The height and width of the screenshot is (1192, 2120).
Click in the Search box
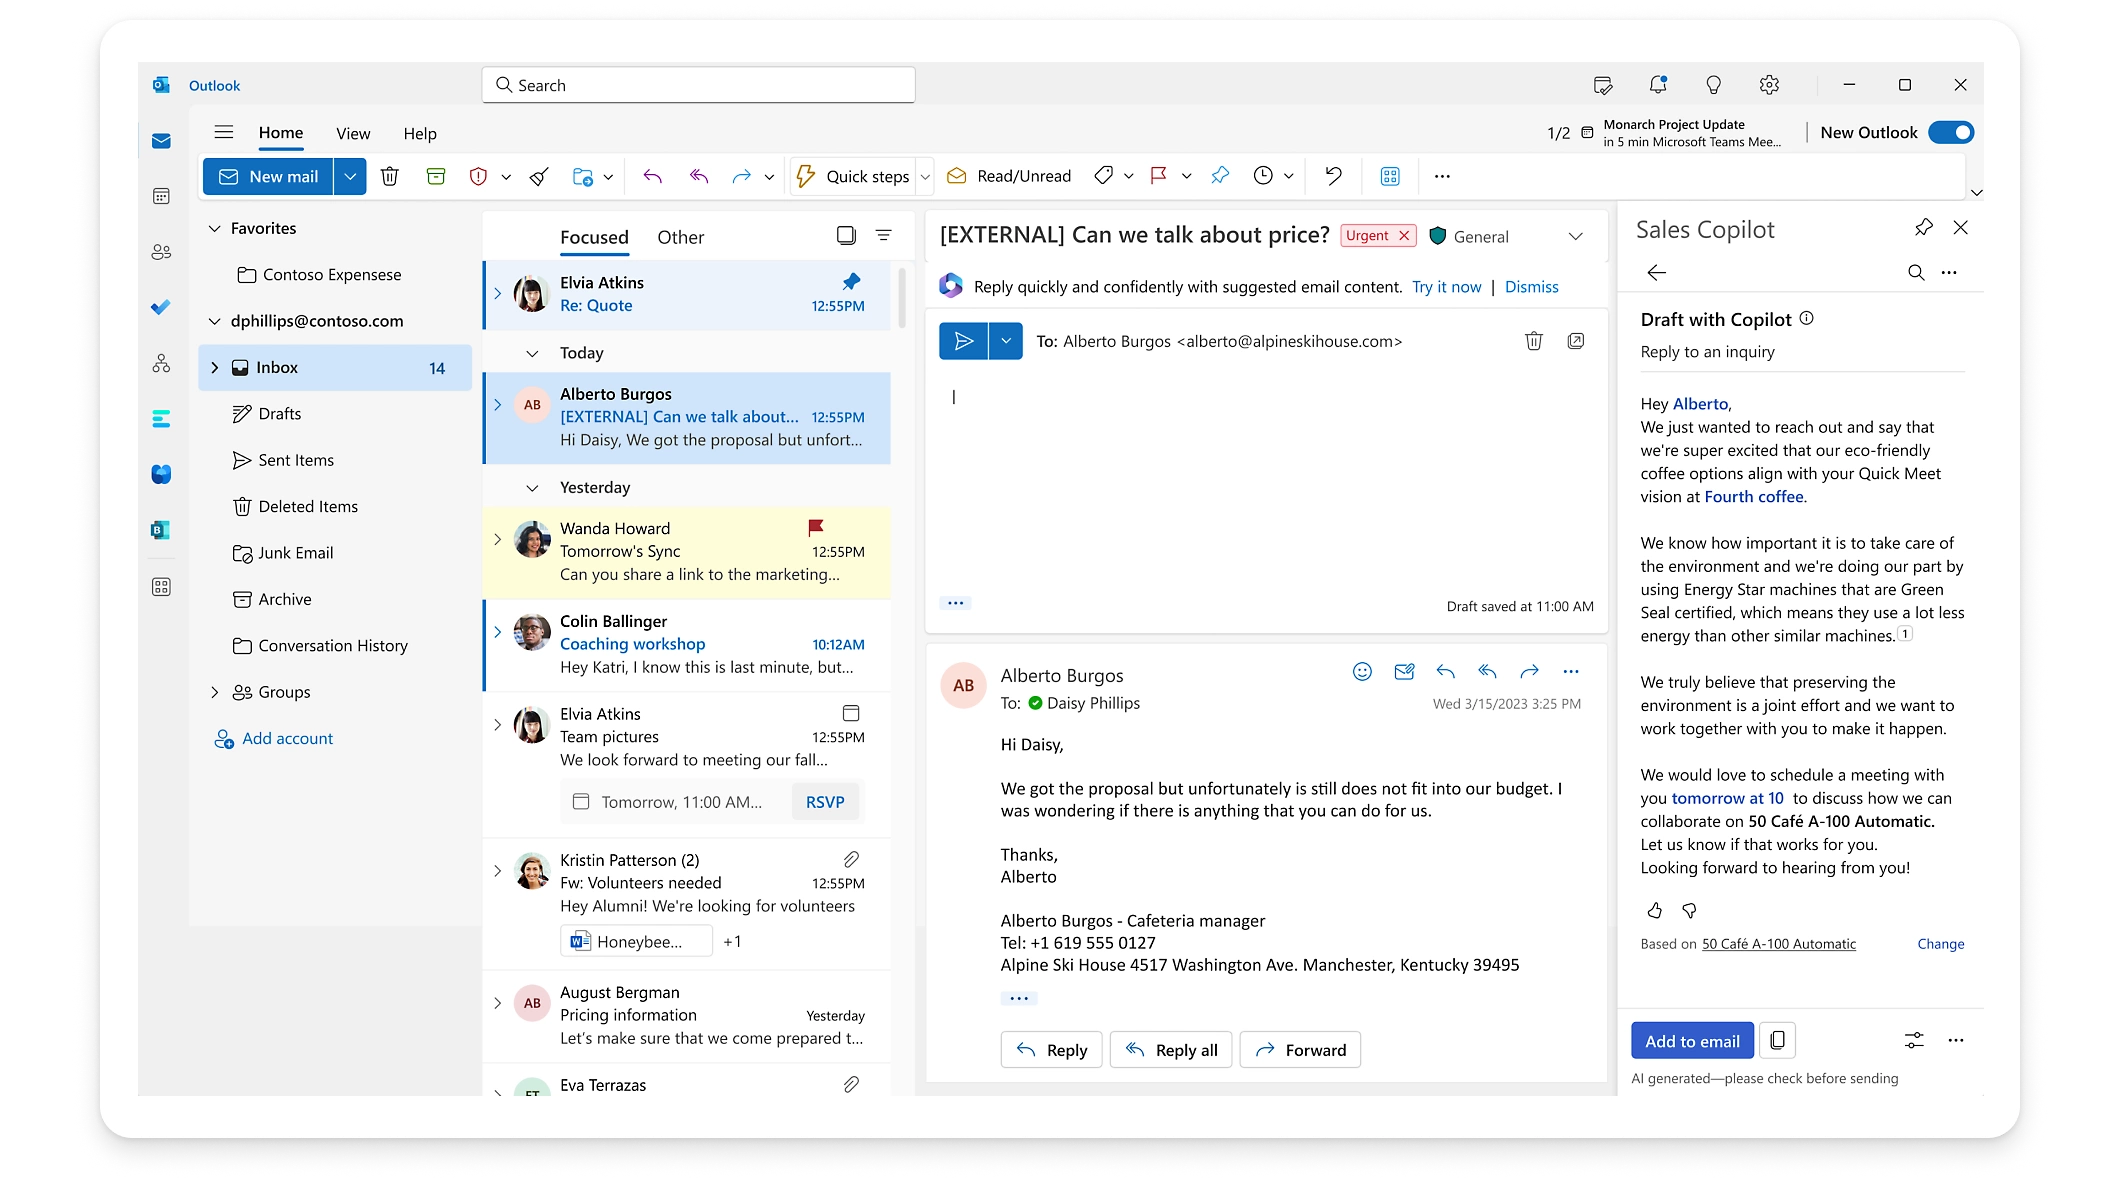click(x=700, y=85)
